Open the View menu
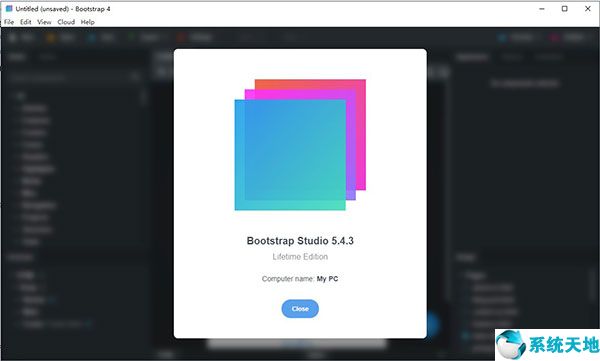This screenshot has width=600, height=361. pyautogui.click(x=44, y=22)
